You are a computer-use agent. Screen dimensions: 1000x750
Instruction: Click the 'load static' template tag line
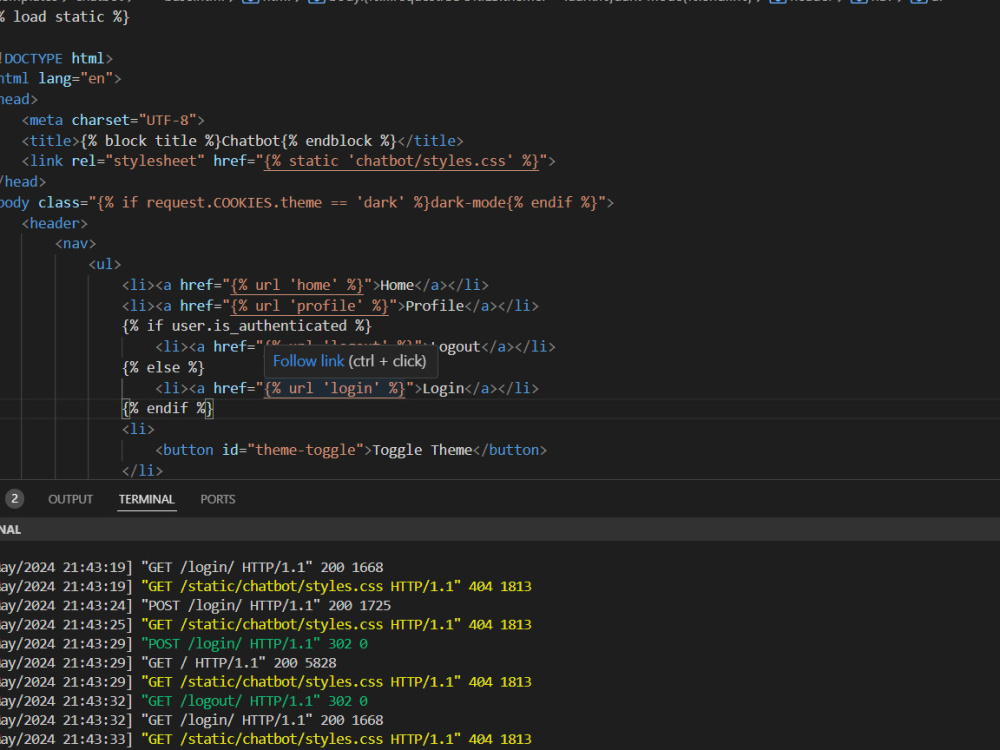(64, 17)
